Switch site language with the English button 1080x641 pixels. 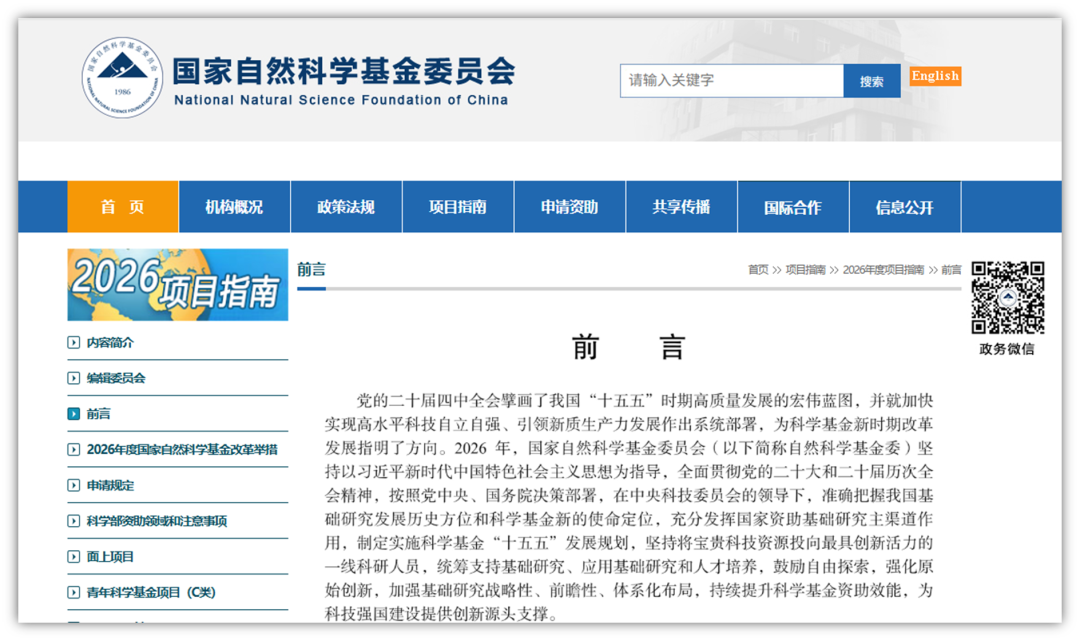tap(935, 75)
